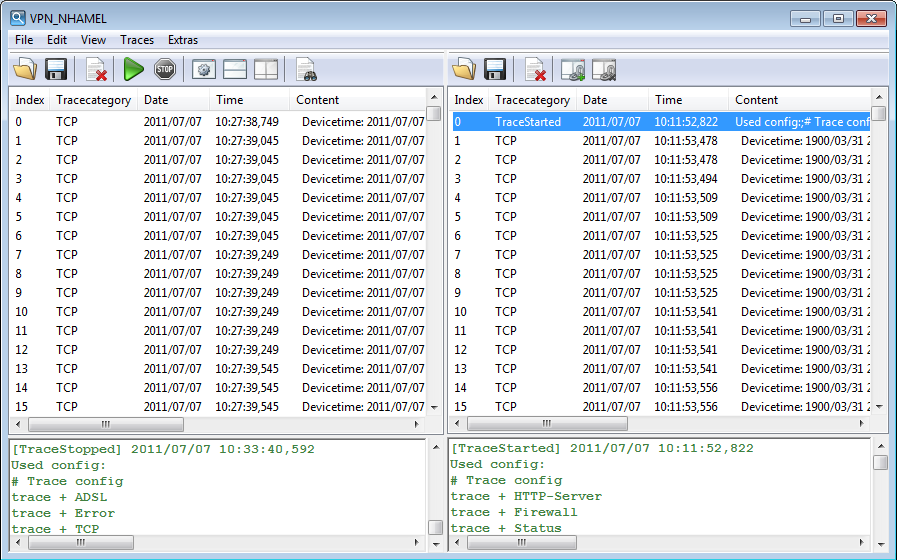This screenshot has height=560, width=897.
Task: Open the View menu
Action: pyautogui.click(x=93, y=40)
